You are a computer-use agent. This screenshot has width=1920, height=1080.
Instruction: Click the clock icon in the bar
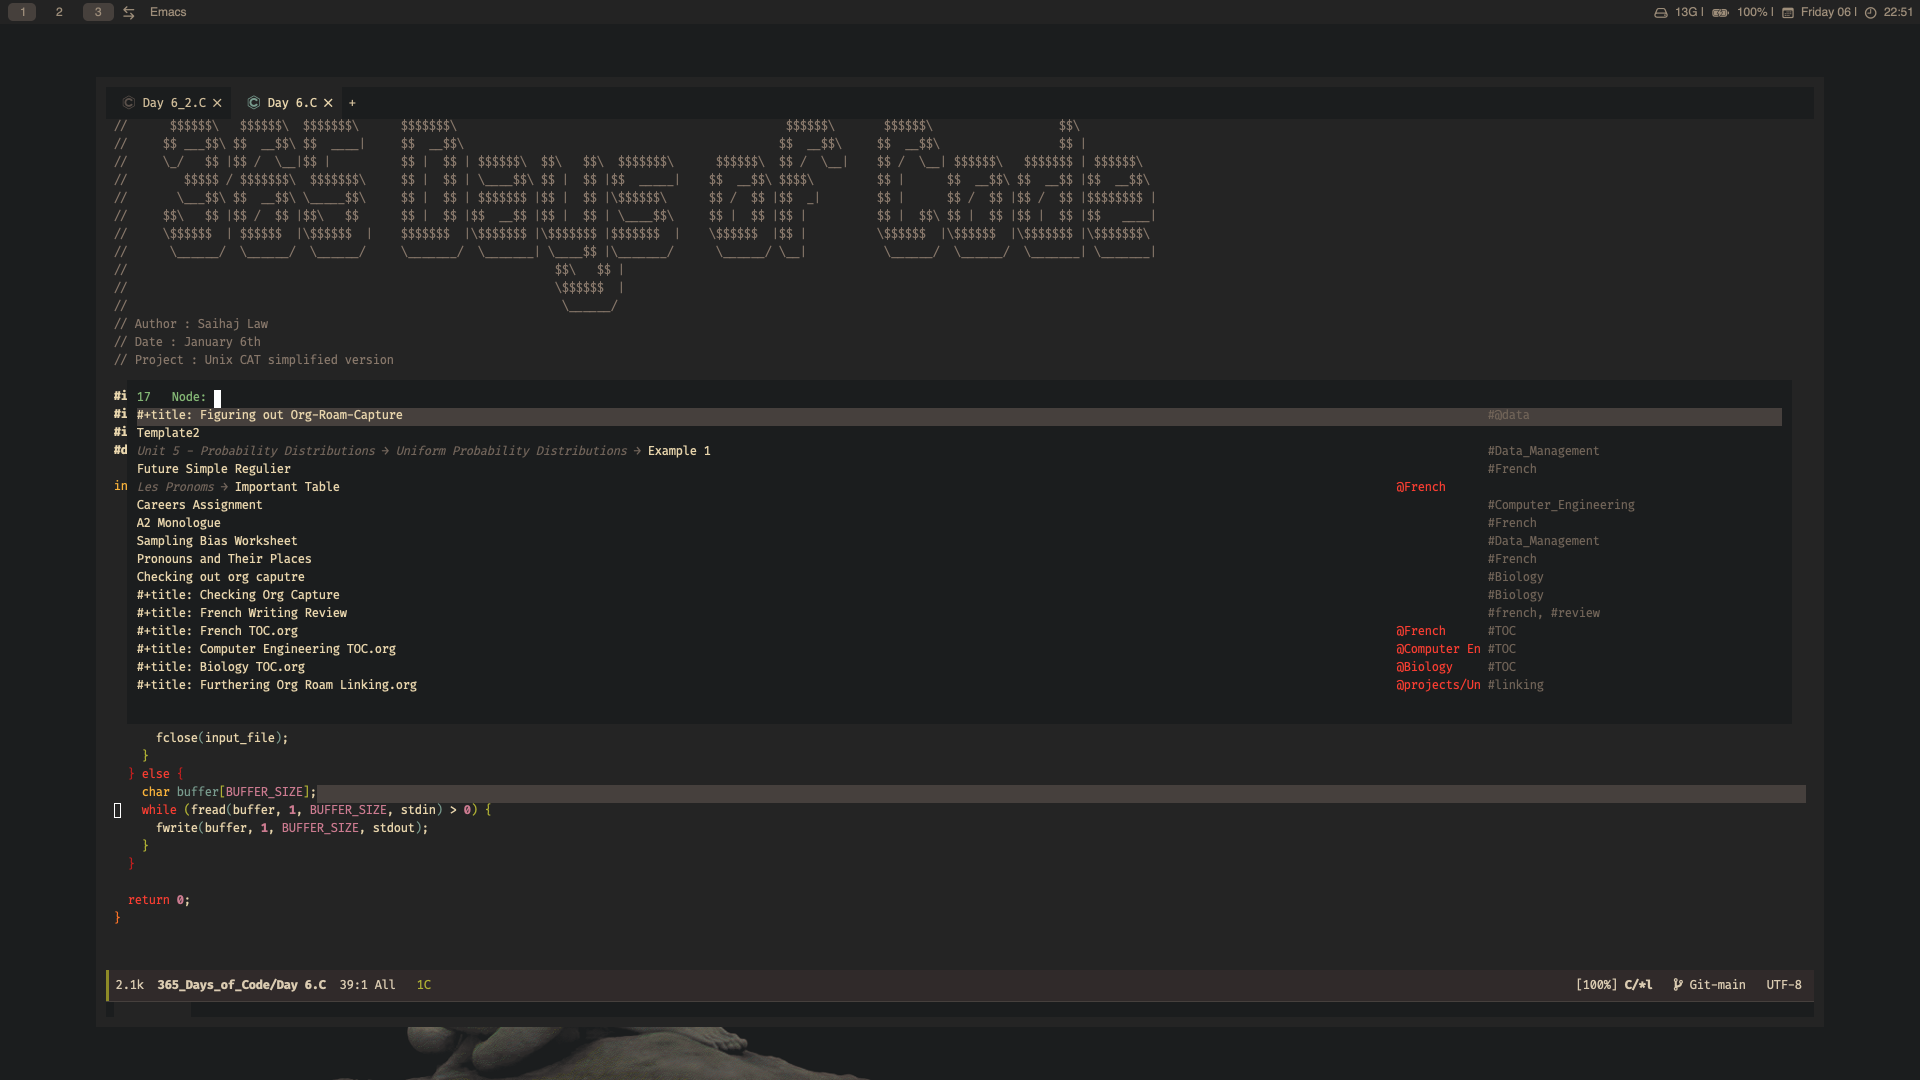(1870, 13)
